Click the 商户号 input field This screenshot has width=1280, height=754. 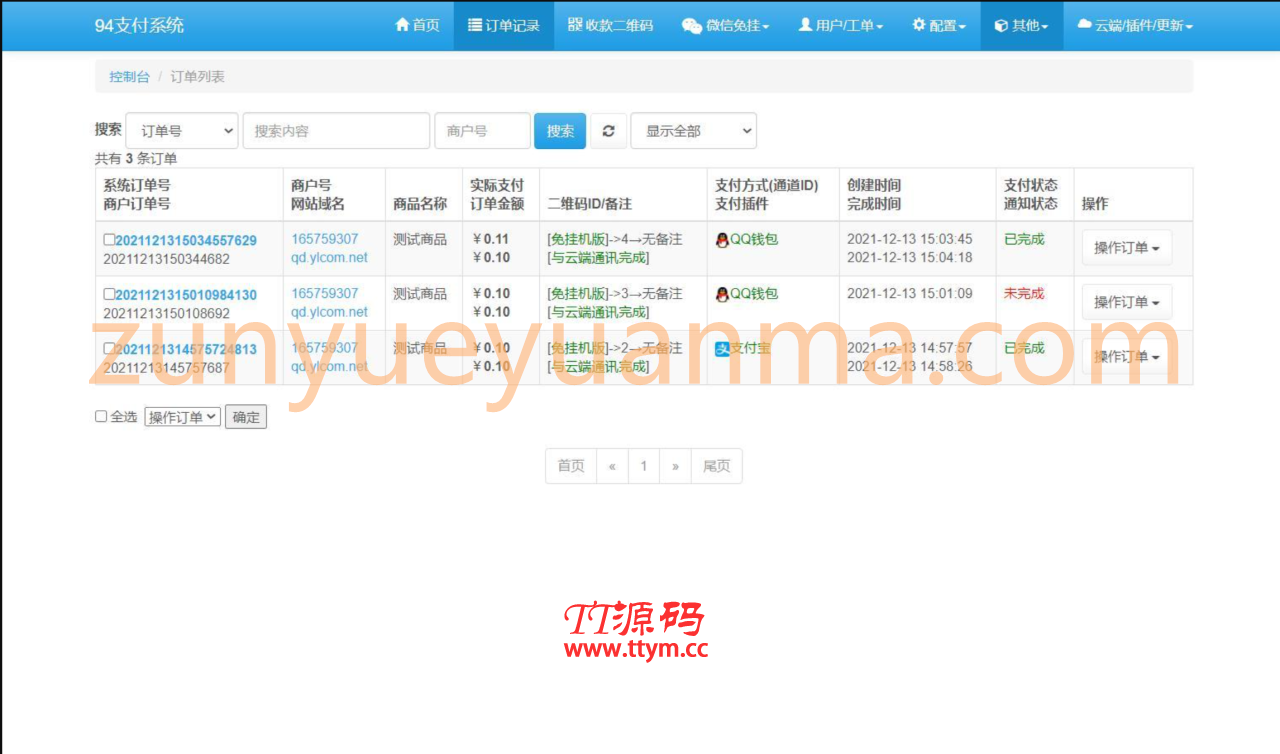[482, 131]
